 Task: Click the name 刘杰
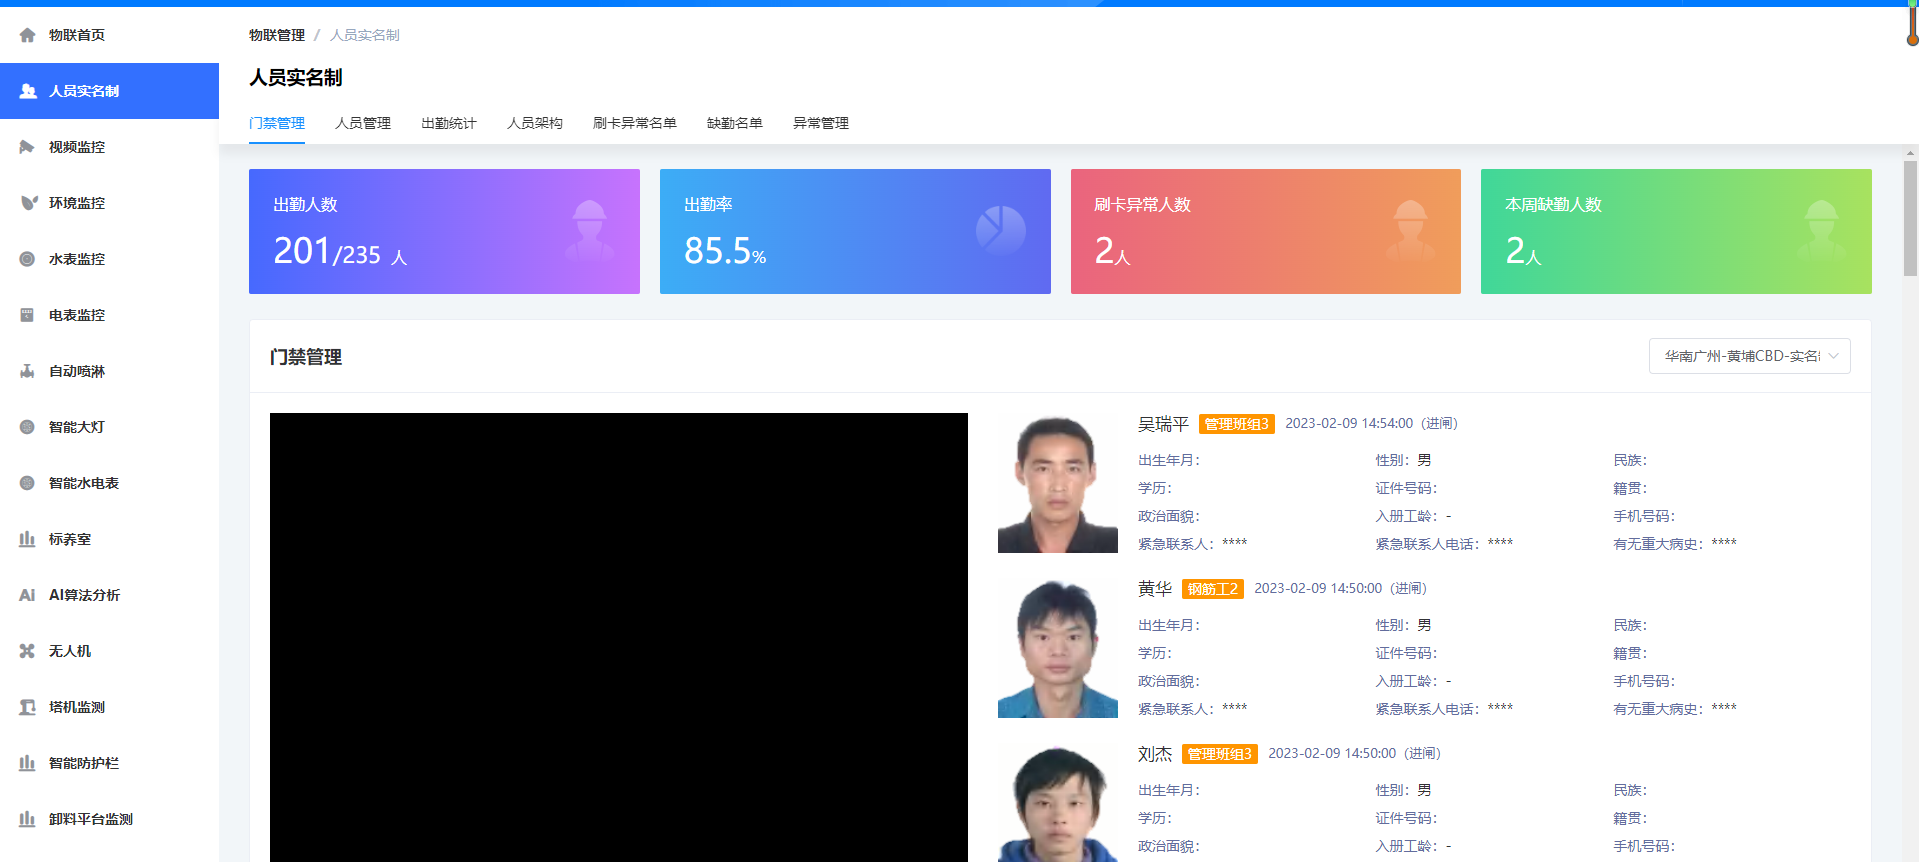point(1155,754)
